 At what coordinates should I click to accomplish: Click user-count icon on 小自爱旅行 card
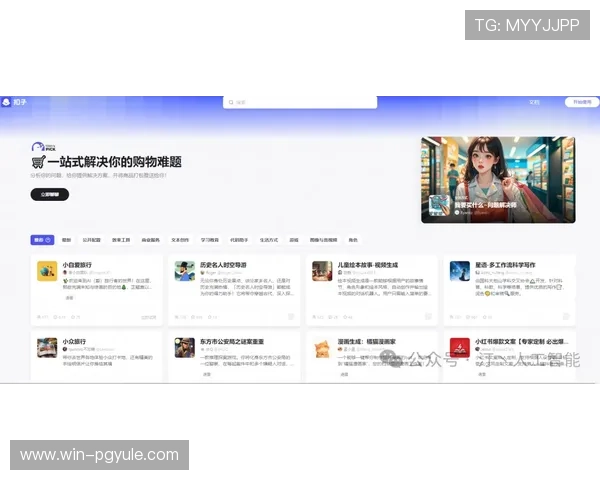(x=39, y=317)
